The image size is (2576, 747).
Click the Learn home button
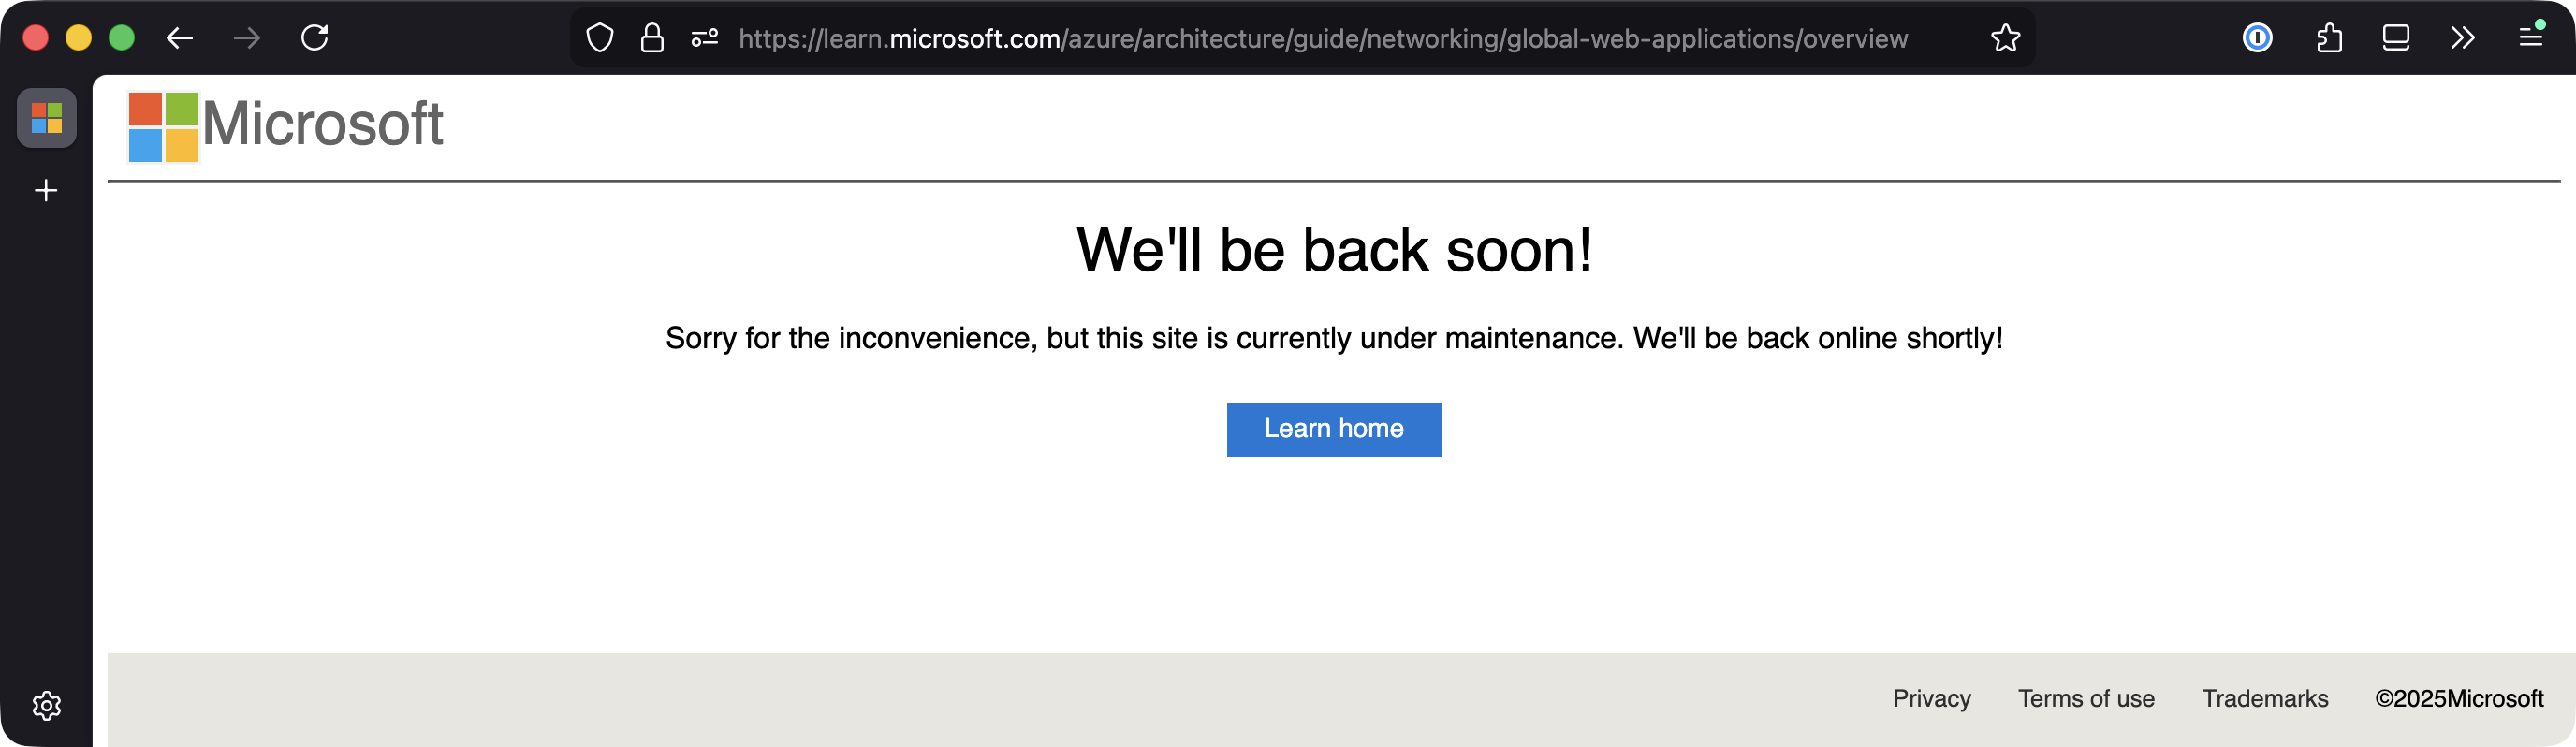click(x=1333, y=429)
